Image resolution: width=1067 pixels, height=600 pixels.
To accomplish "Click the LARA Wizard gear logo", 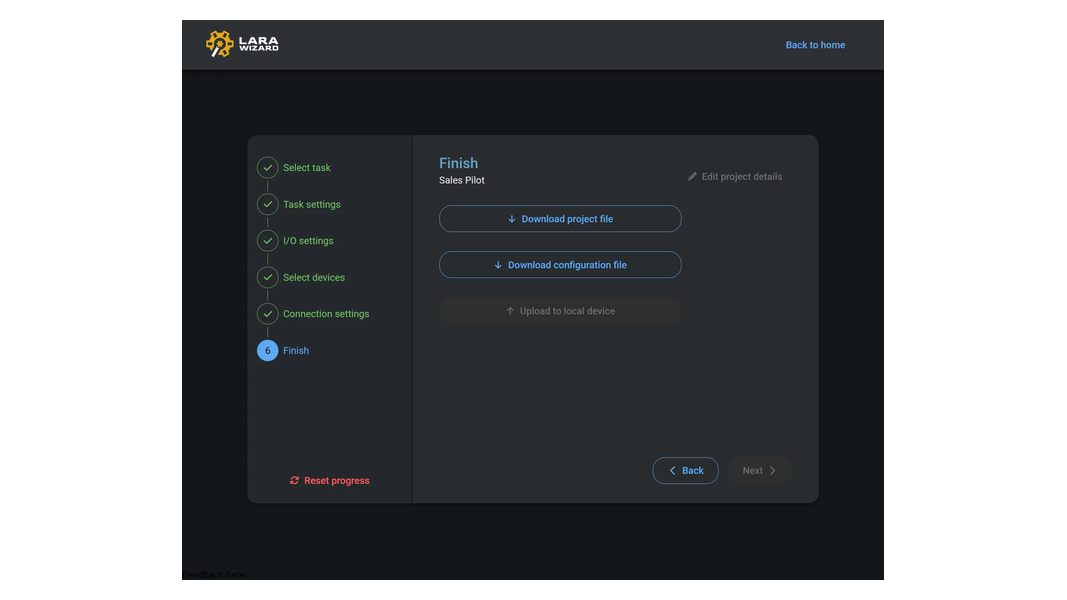I will 220,44.
